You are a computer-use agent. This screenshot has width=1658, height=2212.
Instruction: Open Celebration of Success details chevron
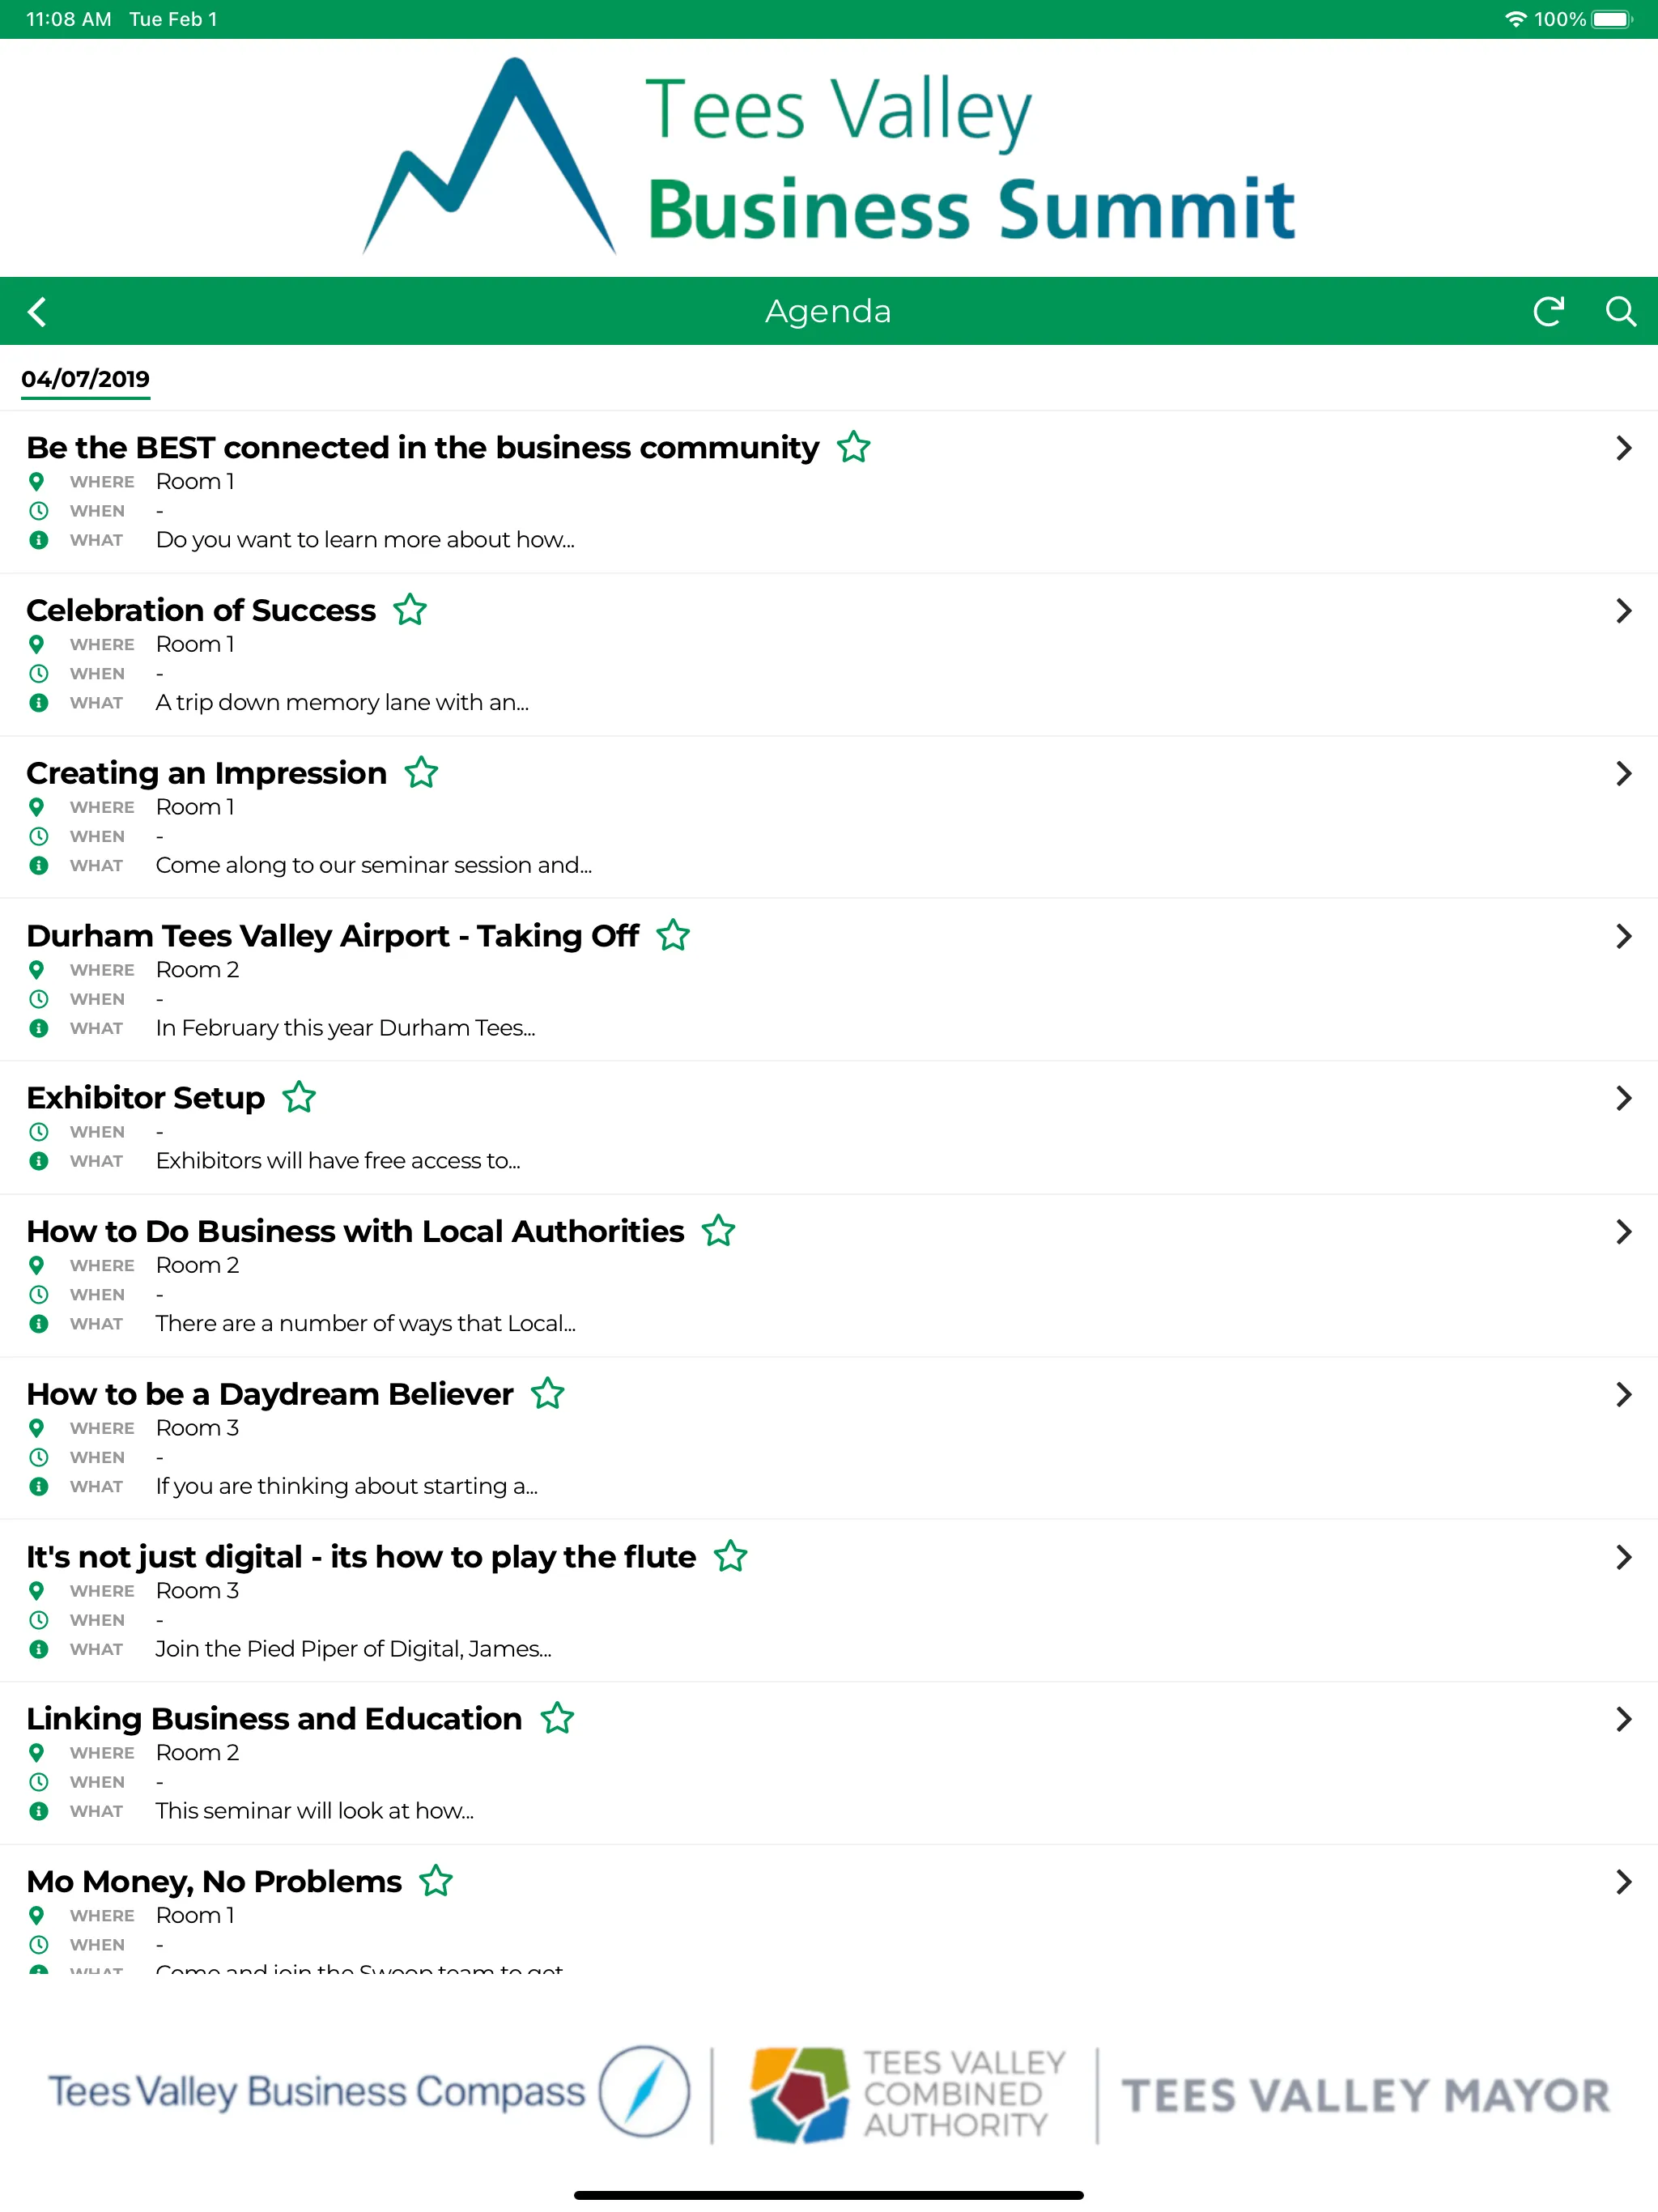[x=1623, y=611]
